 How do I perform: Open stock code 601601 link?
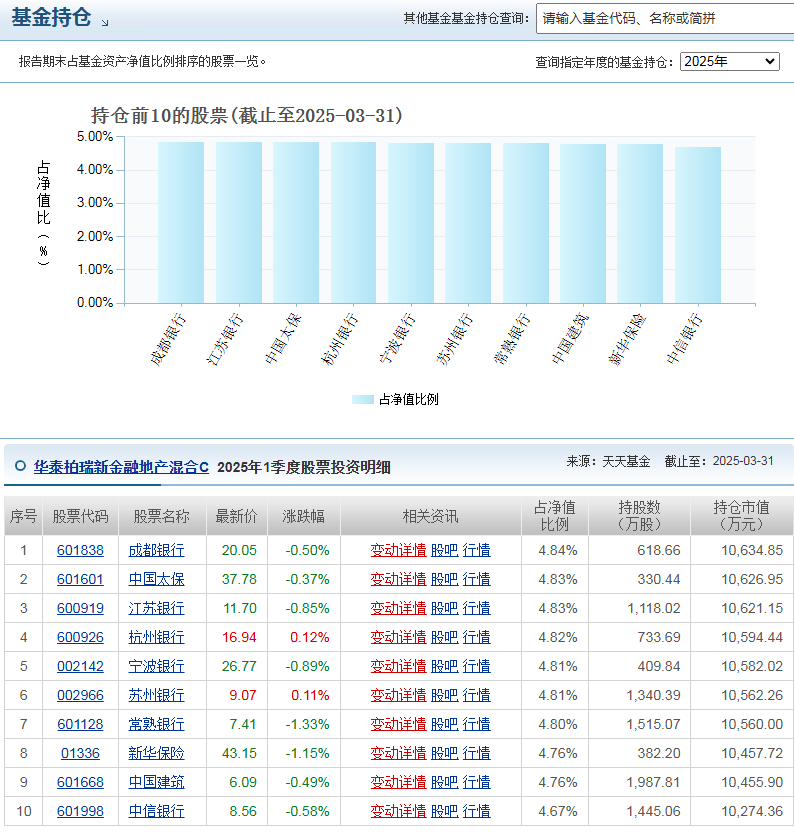pos(80,579)
